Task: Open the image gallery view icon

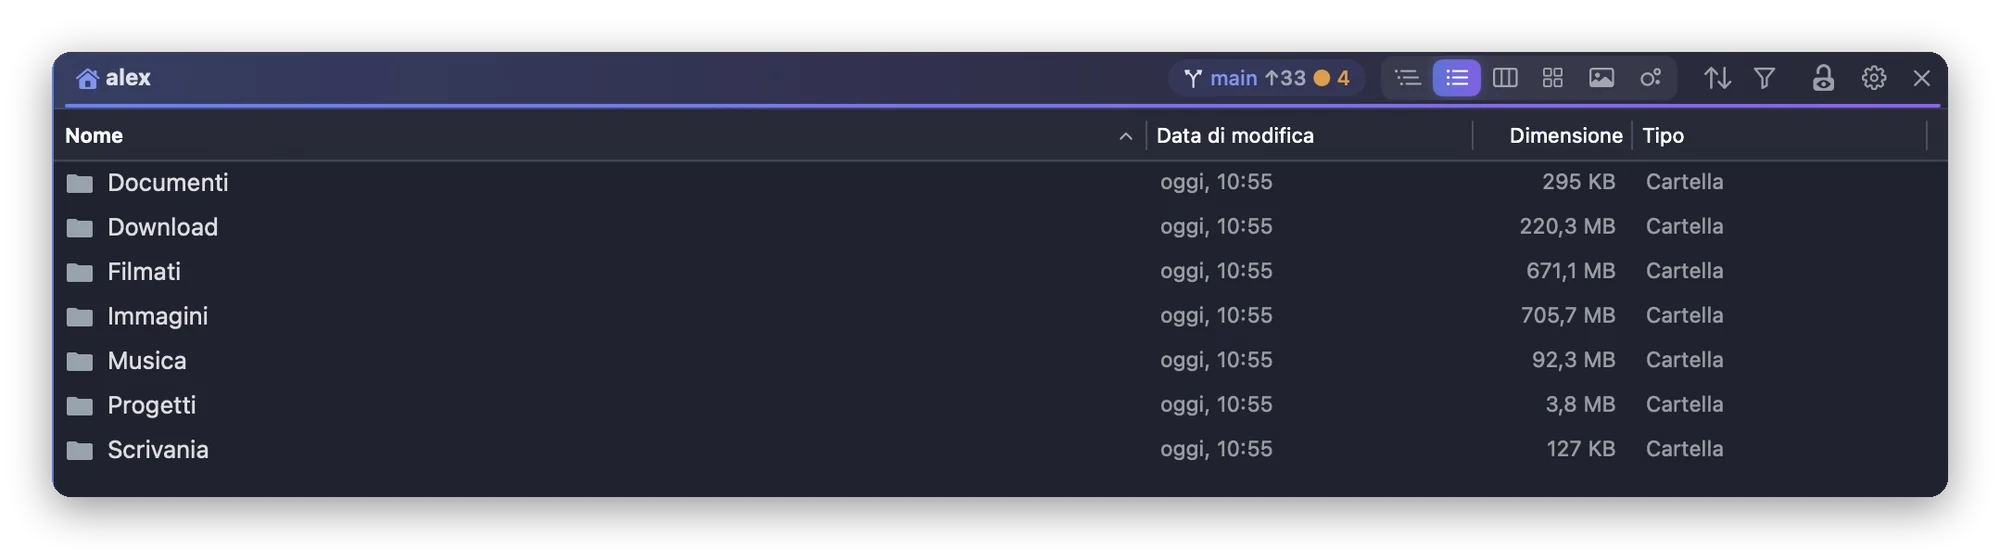Action: 1601,78
